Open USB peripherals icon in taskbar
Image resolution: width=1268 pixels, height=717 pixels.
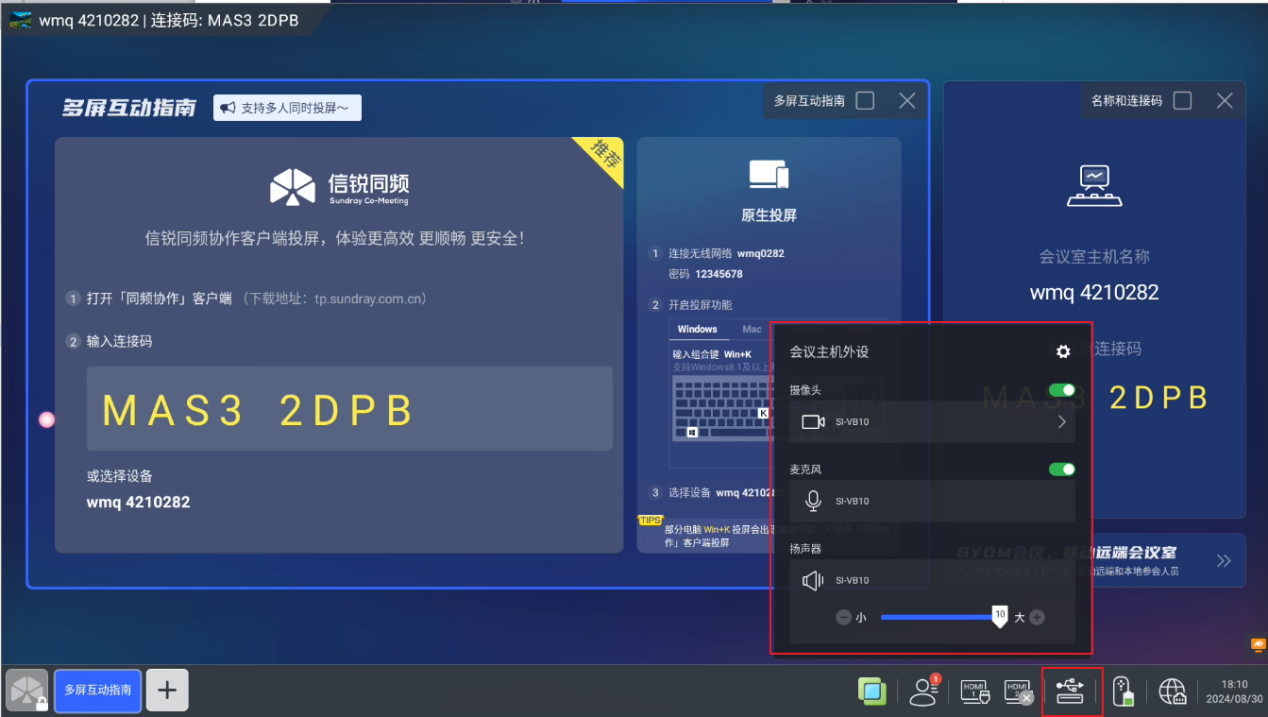click(1070, 690)
